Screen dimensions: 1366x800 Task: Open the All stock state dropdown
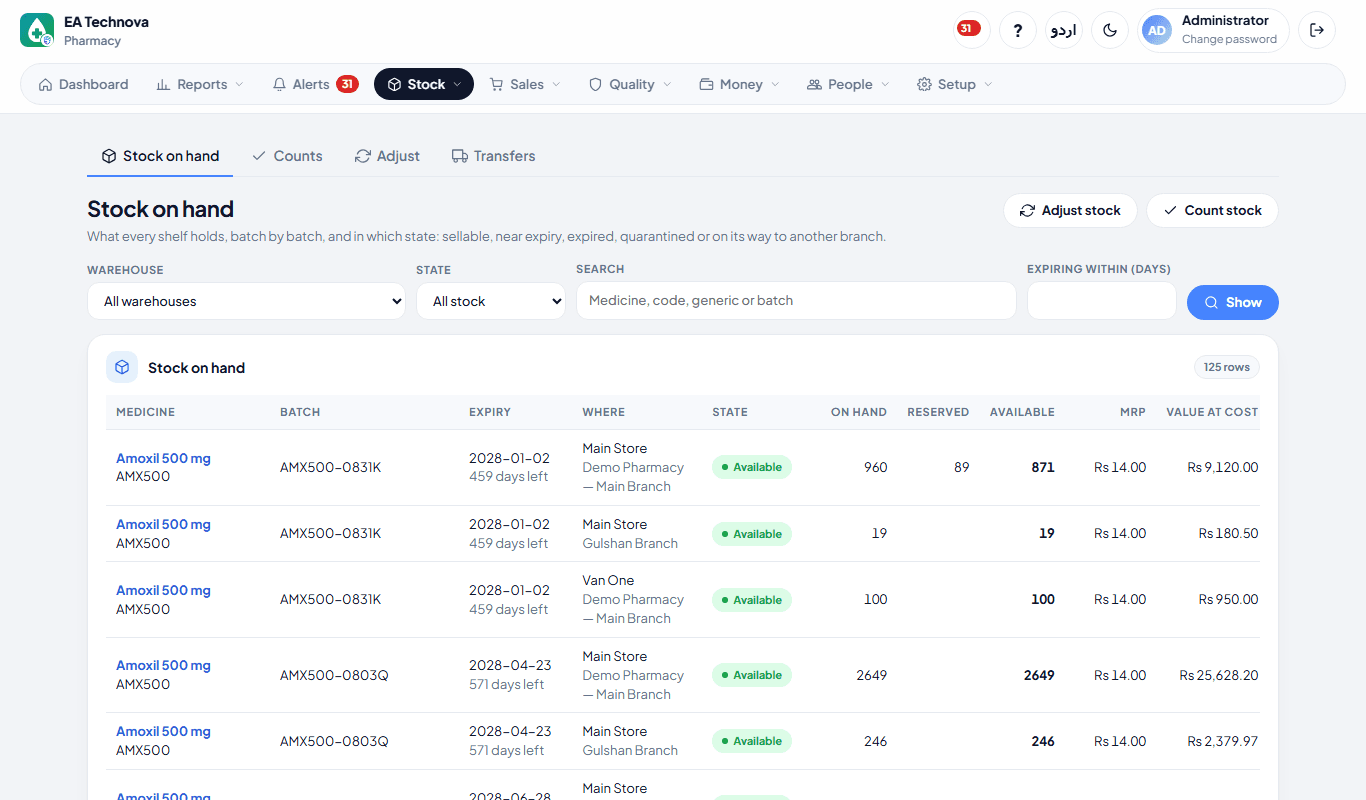pyautogui.click(x=491, y=301)
